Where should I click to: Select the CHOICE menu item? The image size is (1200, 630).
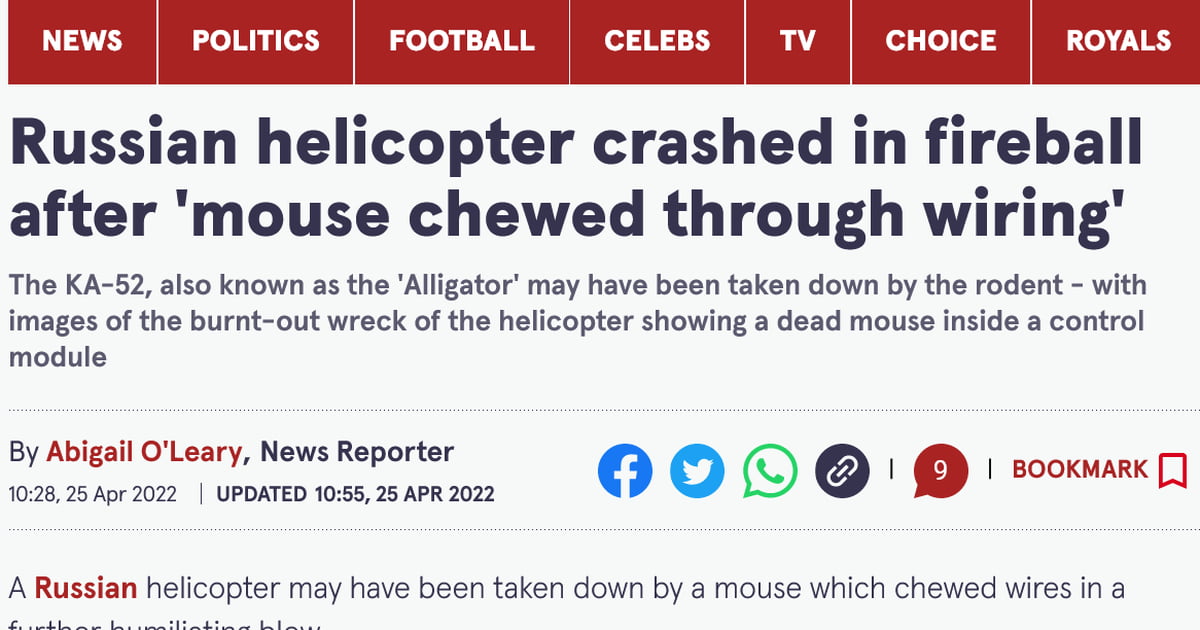940,41
